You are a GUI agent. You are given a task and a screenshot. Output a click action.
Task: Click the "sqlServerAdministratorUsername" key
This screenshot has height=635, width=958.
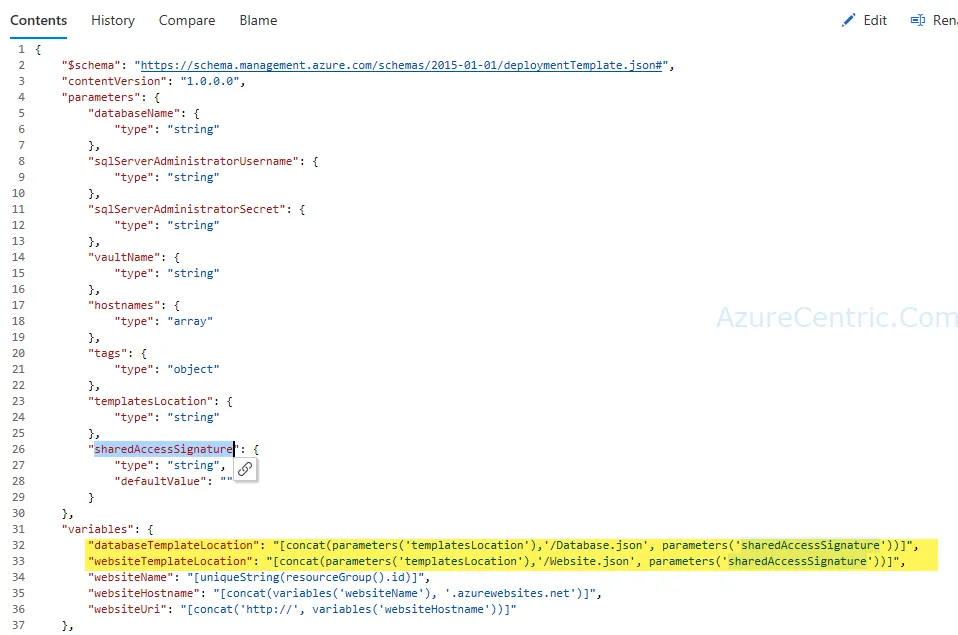[x=194, y=161]
